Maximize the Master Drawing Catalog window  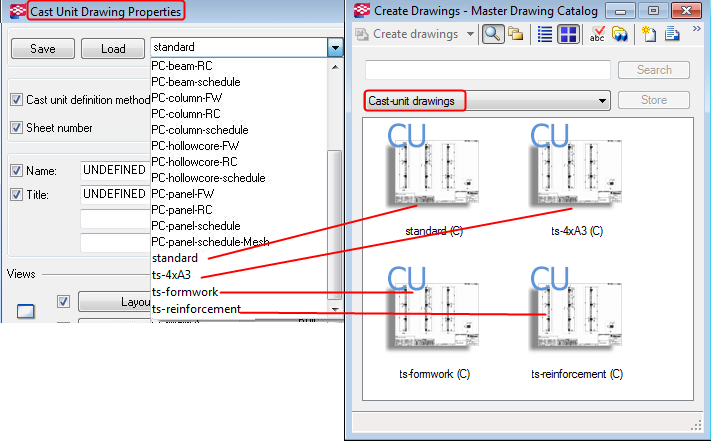[x=653, y=11]
